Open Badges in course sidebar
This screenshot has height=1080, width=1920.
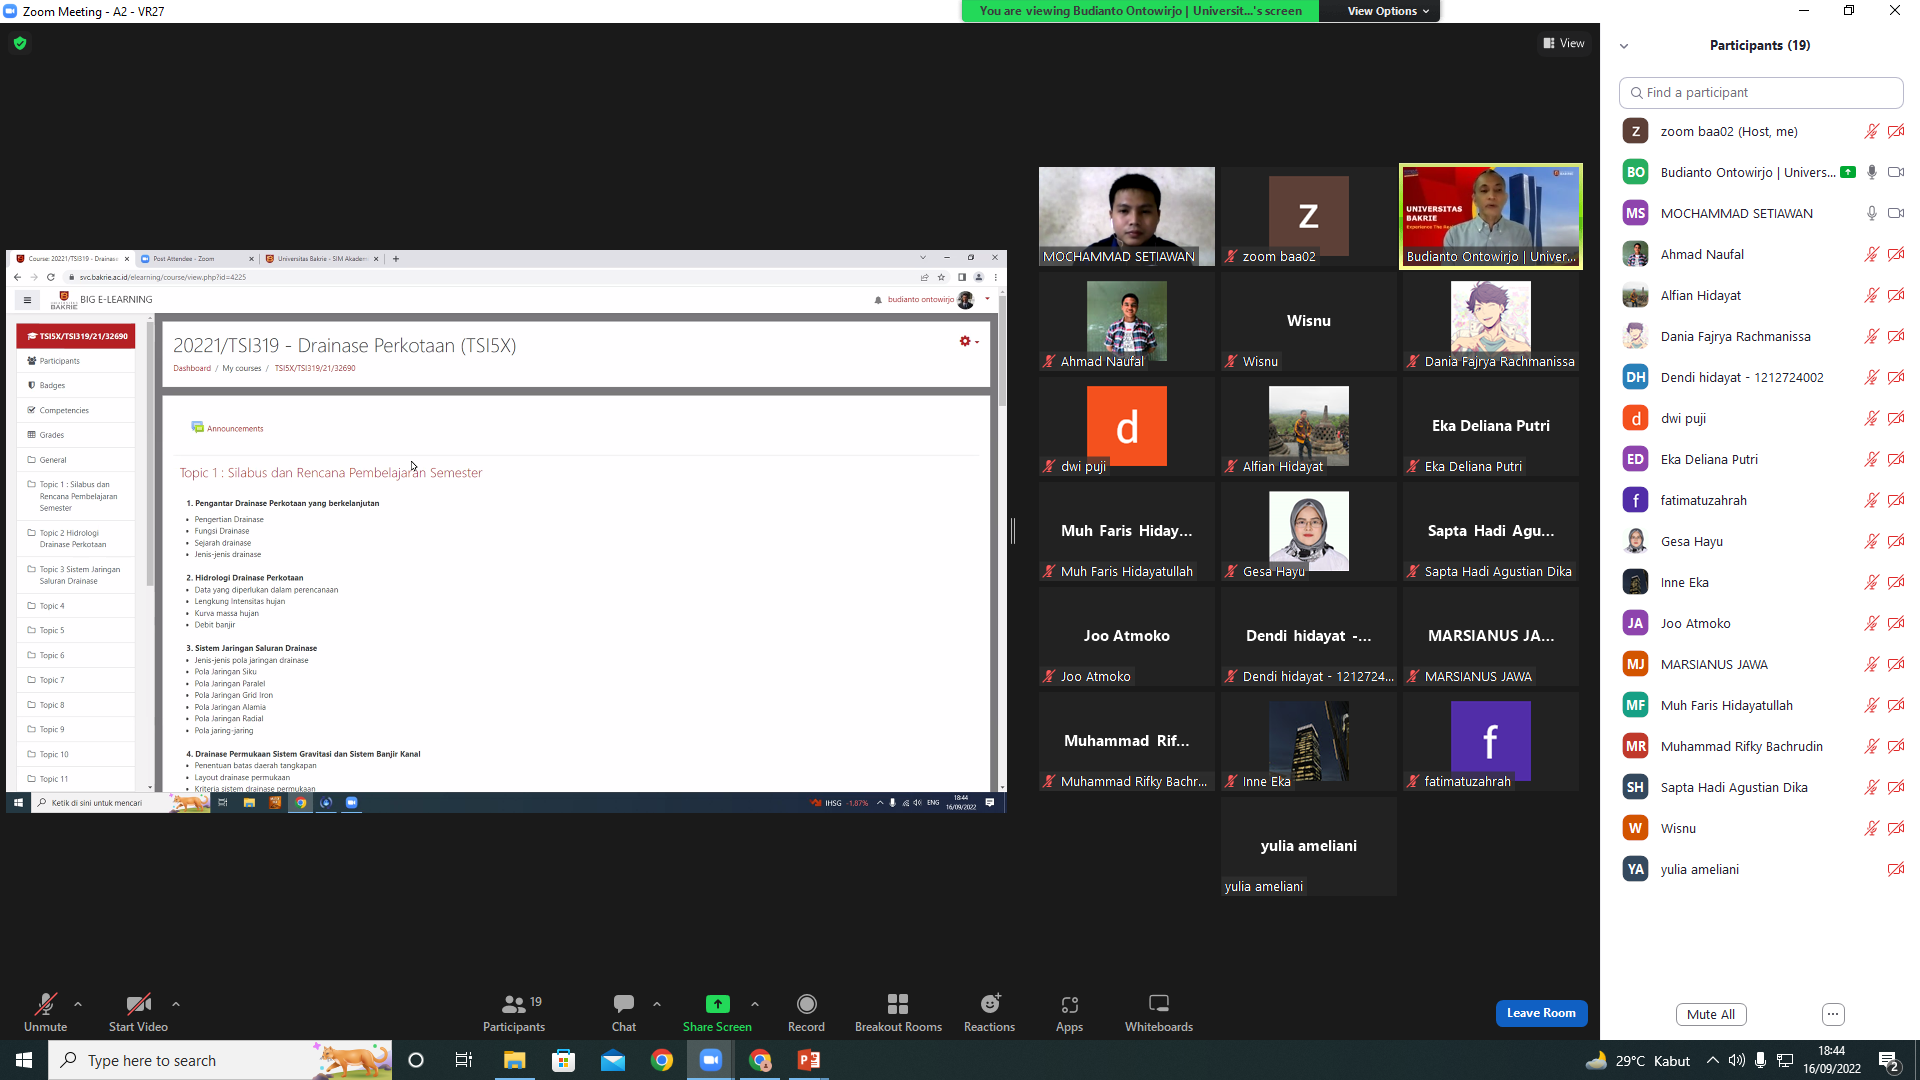(76, 385)
